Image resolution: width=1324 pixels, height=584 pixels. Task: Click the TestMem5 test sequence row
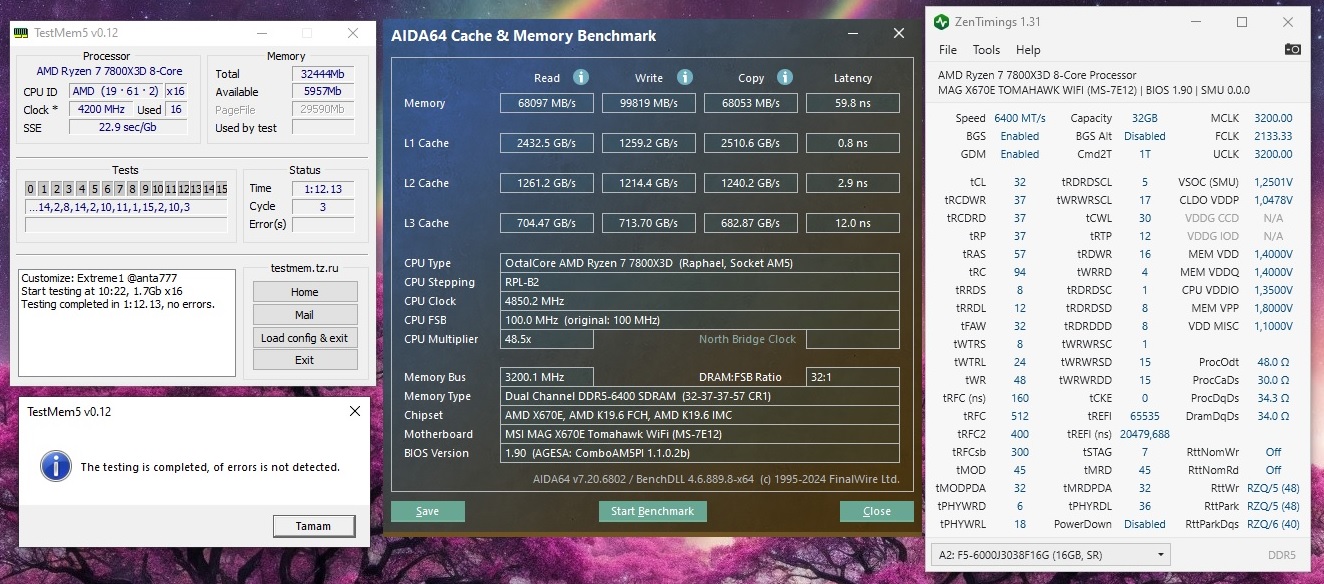[127, 207]
